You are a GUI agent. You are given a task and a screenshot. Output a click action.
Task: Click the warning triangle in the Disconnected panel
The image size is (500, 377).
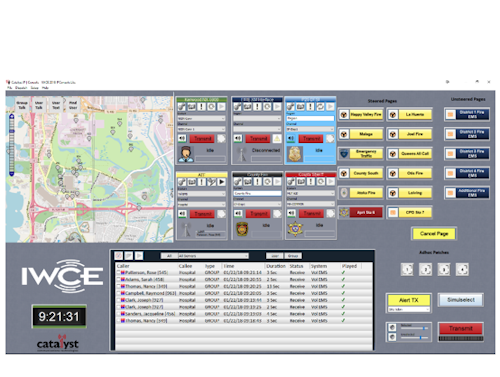click(x=277, y=138)
